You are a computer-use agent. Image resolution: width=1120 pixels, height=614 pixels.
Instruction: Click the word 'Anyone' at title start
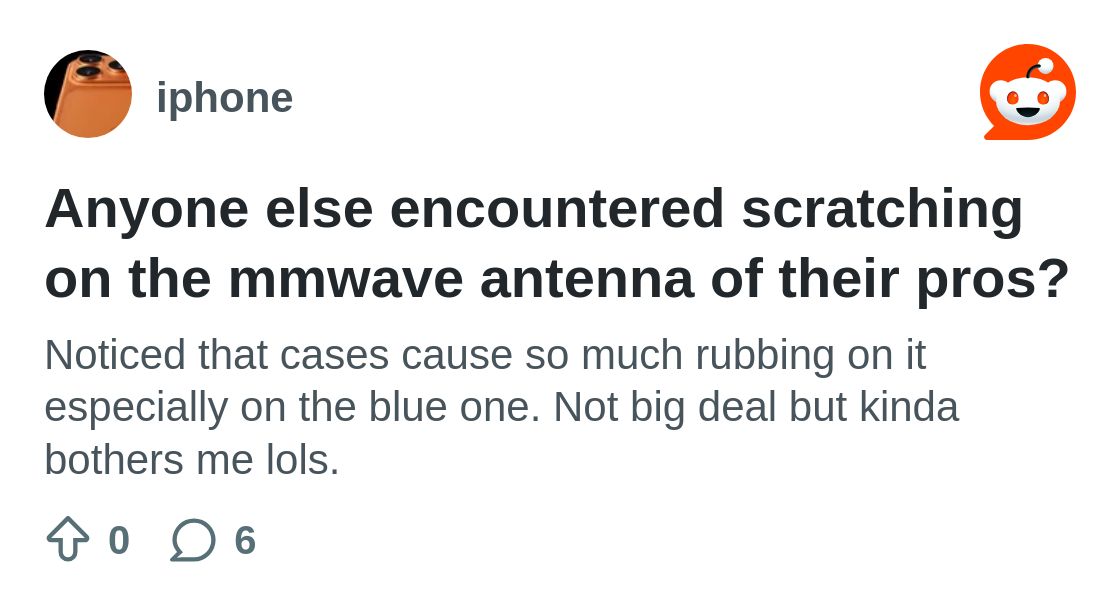[x=147, y=210]
